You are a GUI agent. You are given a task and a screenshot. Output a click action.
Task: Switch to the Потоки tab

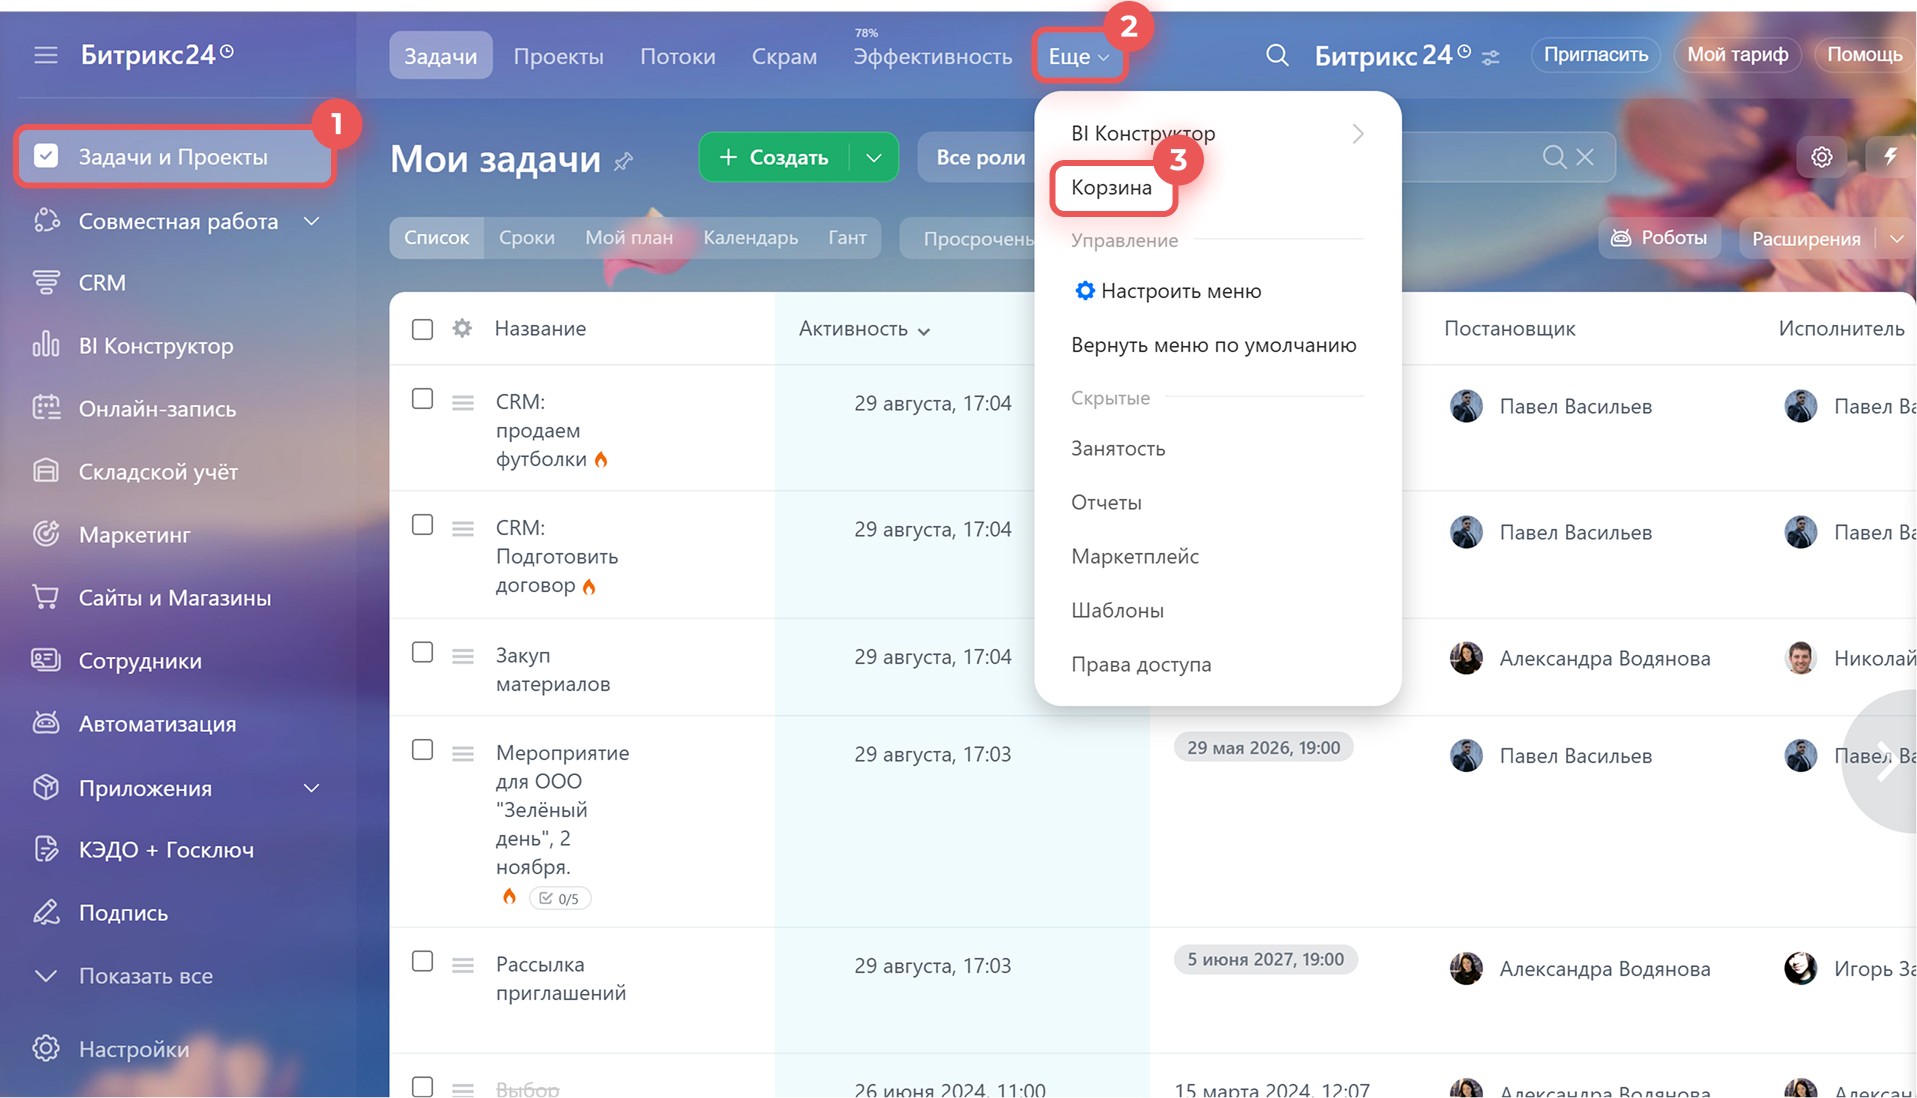pyautogui.click(x=678, y=56)
